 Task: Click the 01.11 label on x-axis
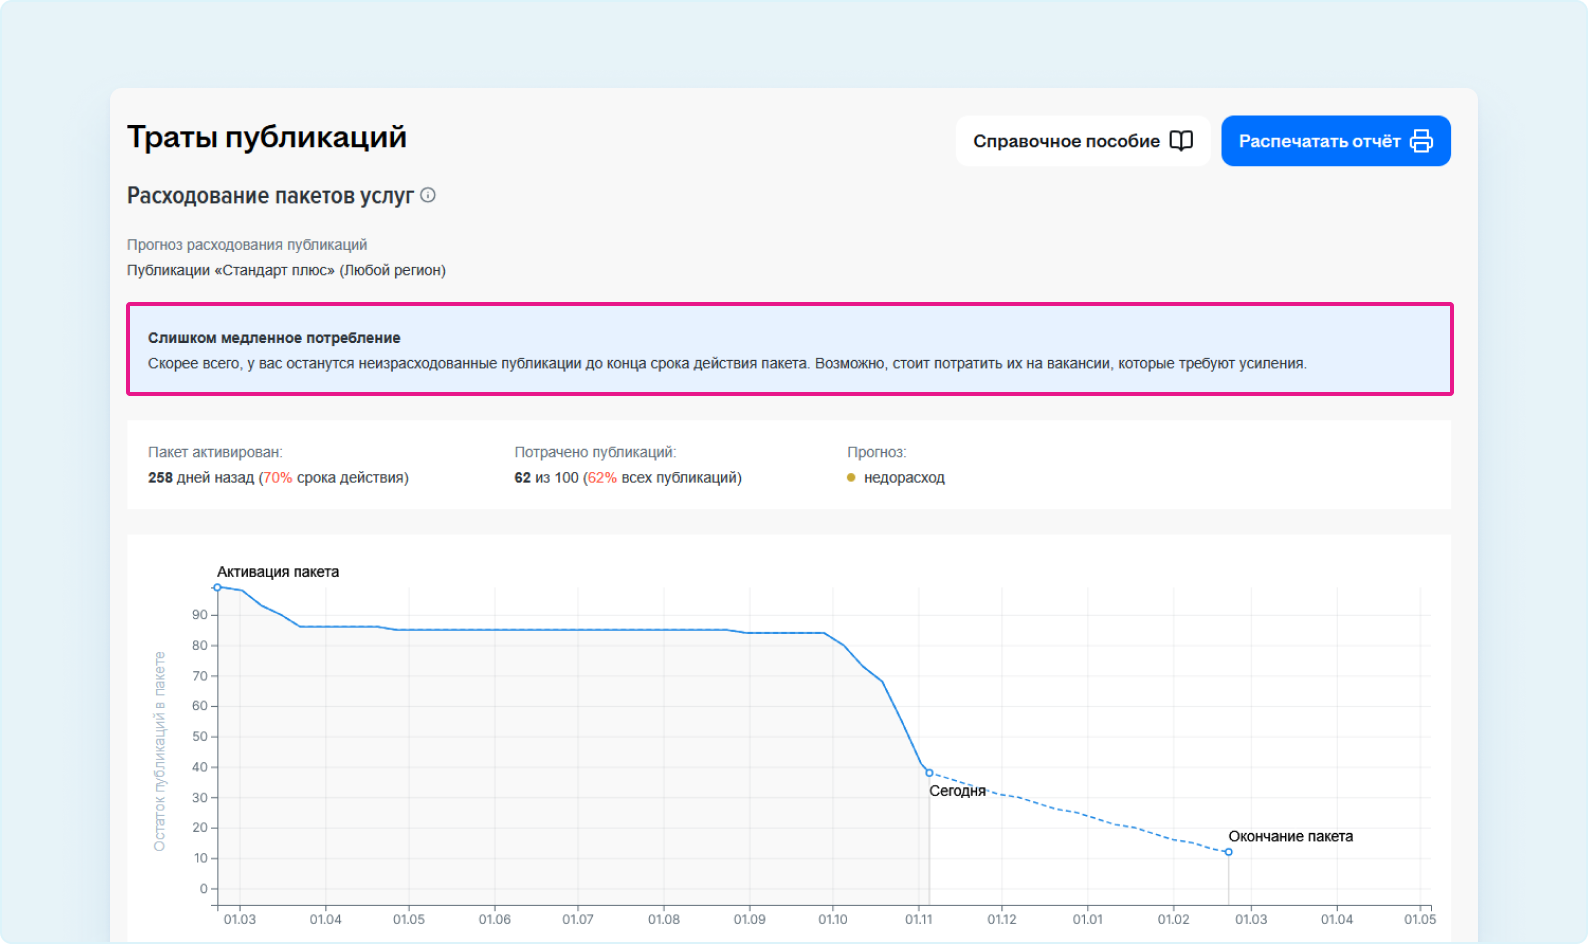click(x=918, y=919)
